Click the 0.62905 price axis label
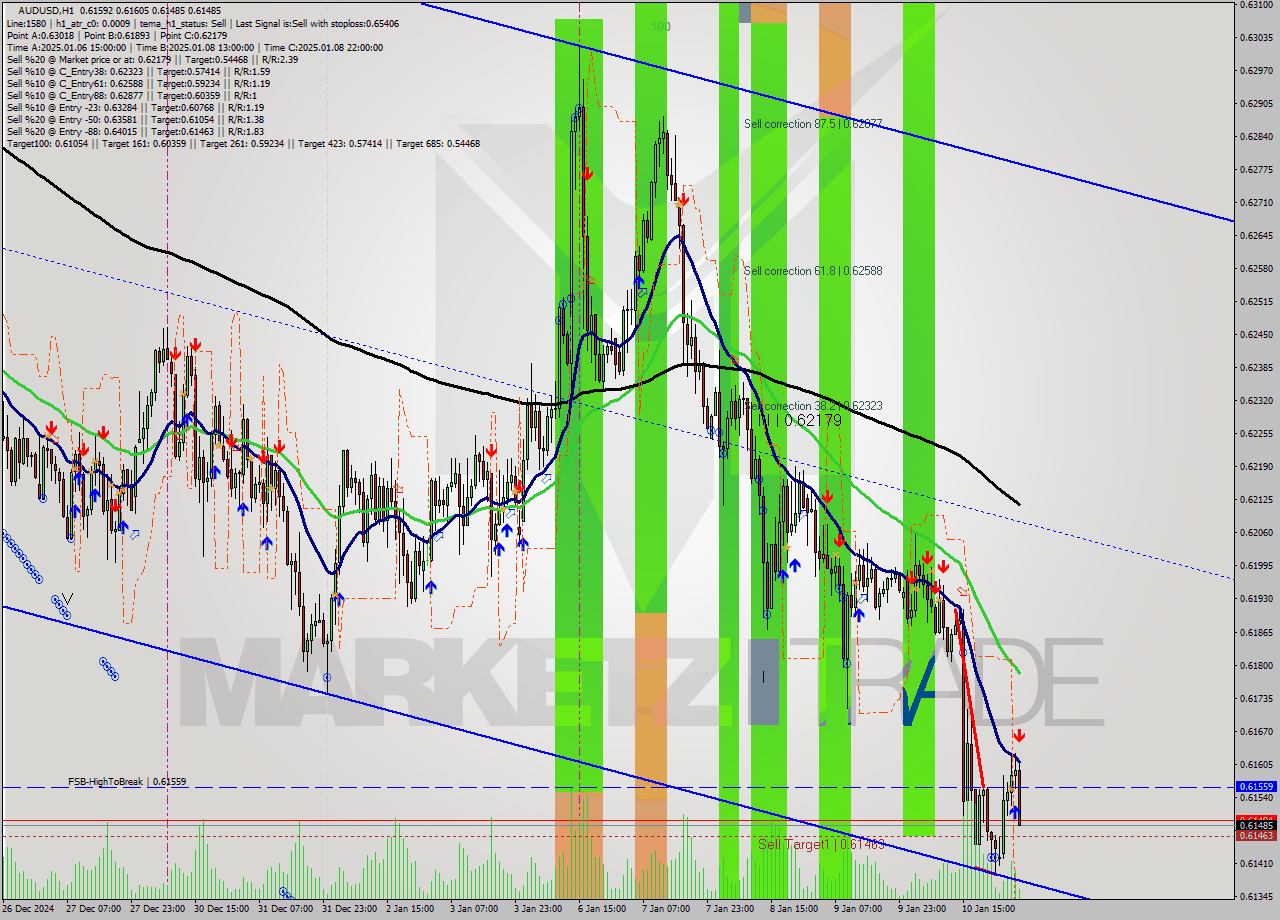1280x920 pixels. (1255, 104)
